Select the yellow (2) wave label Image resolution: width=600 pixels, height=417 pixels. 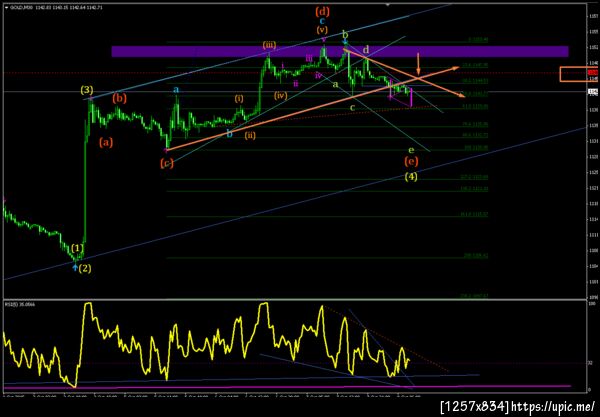coord(85,268)
